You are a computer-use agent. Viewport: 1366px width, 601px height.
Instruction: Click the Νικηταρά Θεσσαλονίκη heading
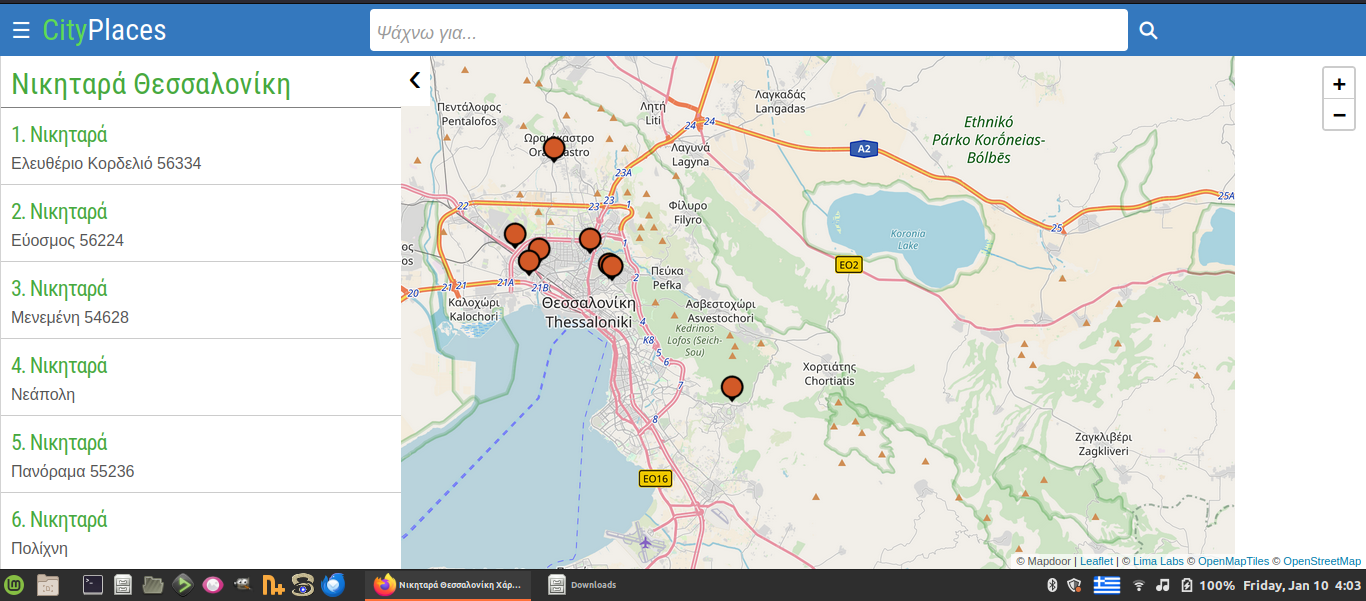tap(151, 84)
